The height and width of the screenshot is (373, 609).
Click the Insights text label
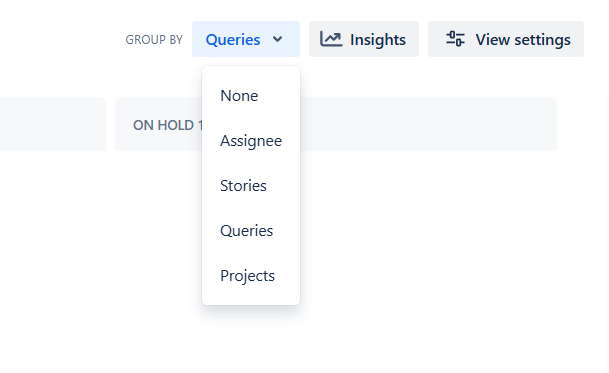[378, 40]
